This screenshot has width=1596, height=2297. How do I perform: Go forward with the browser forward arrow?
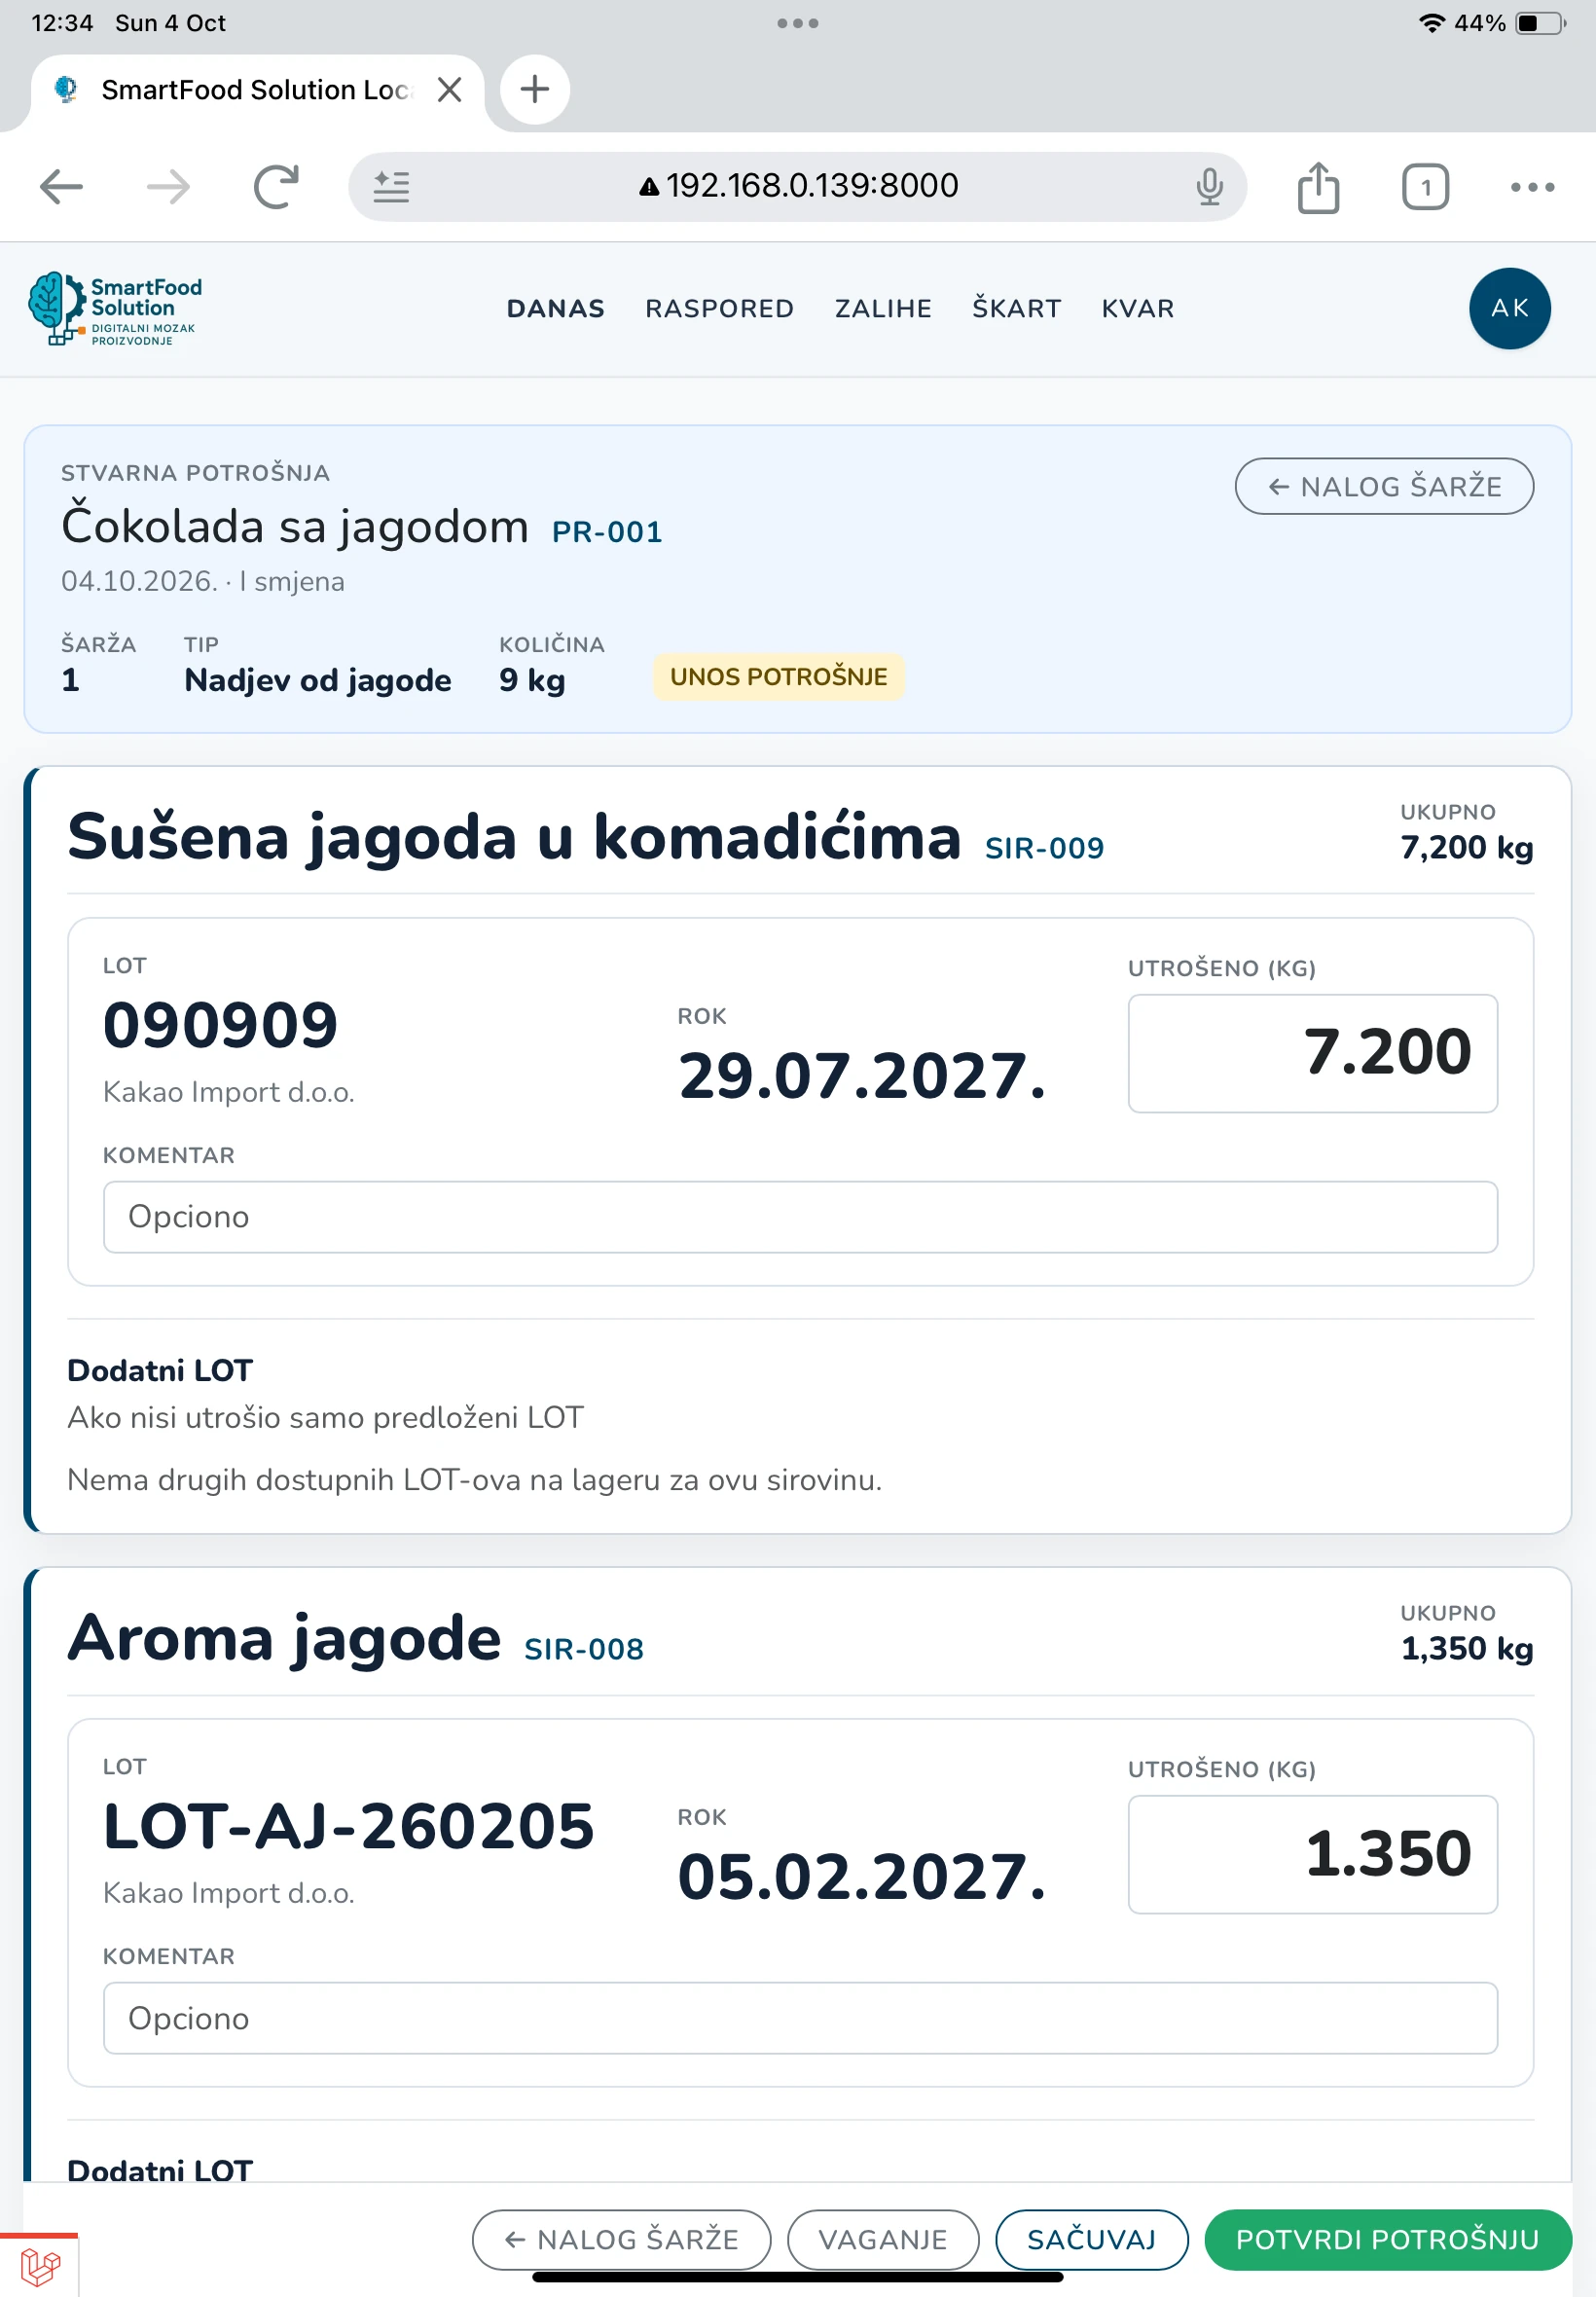coord(168,187)
